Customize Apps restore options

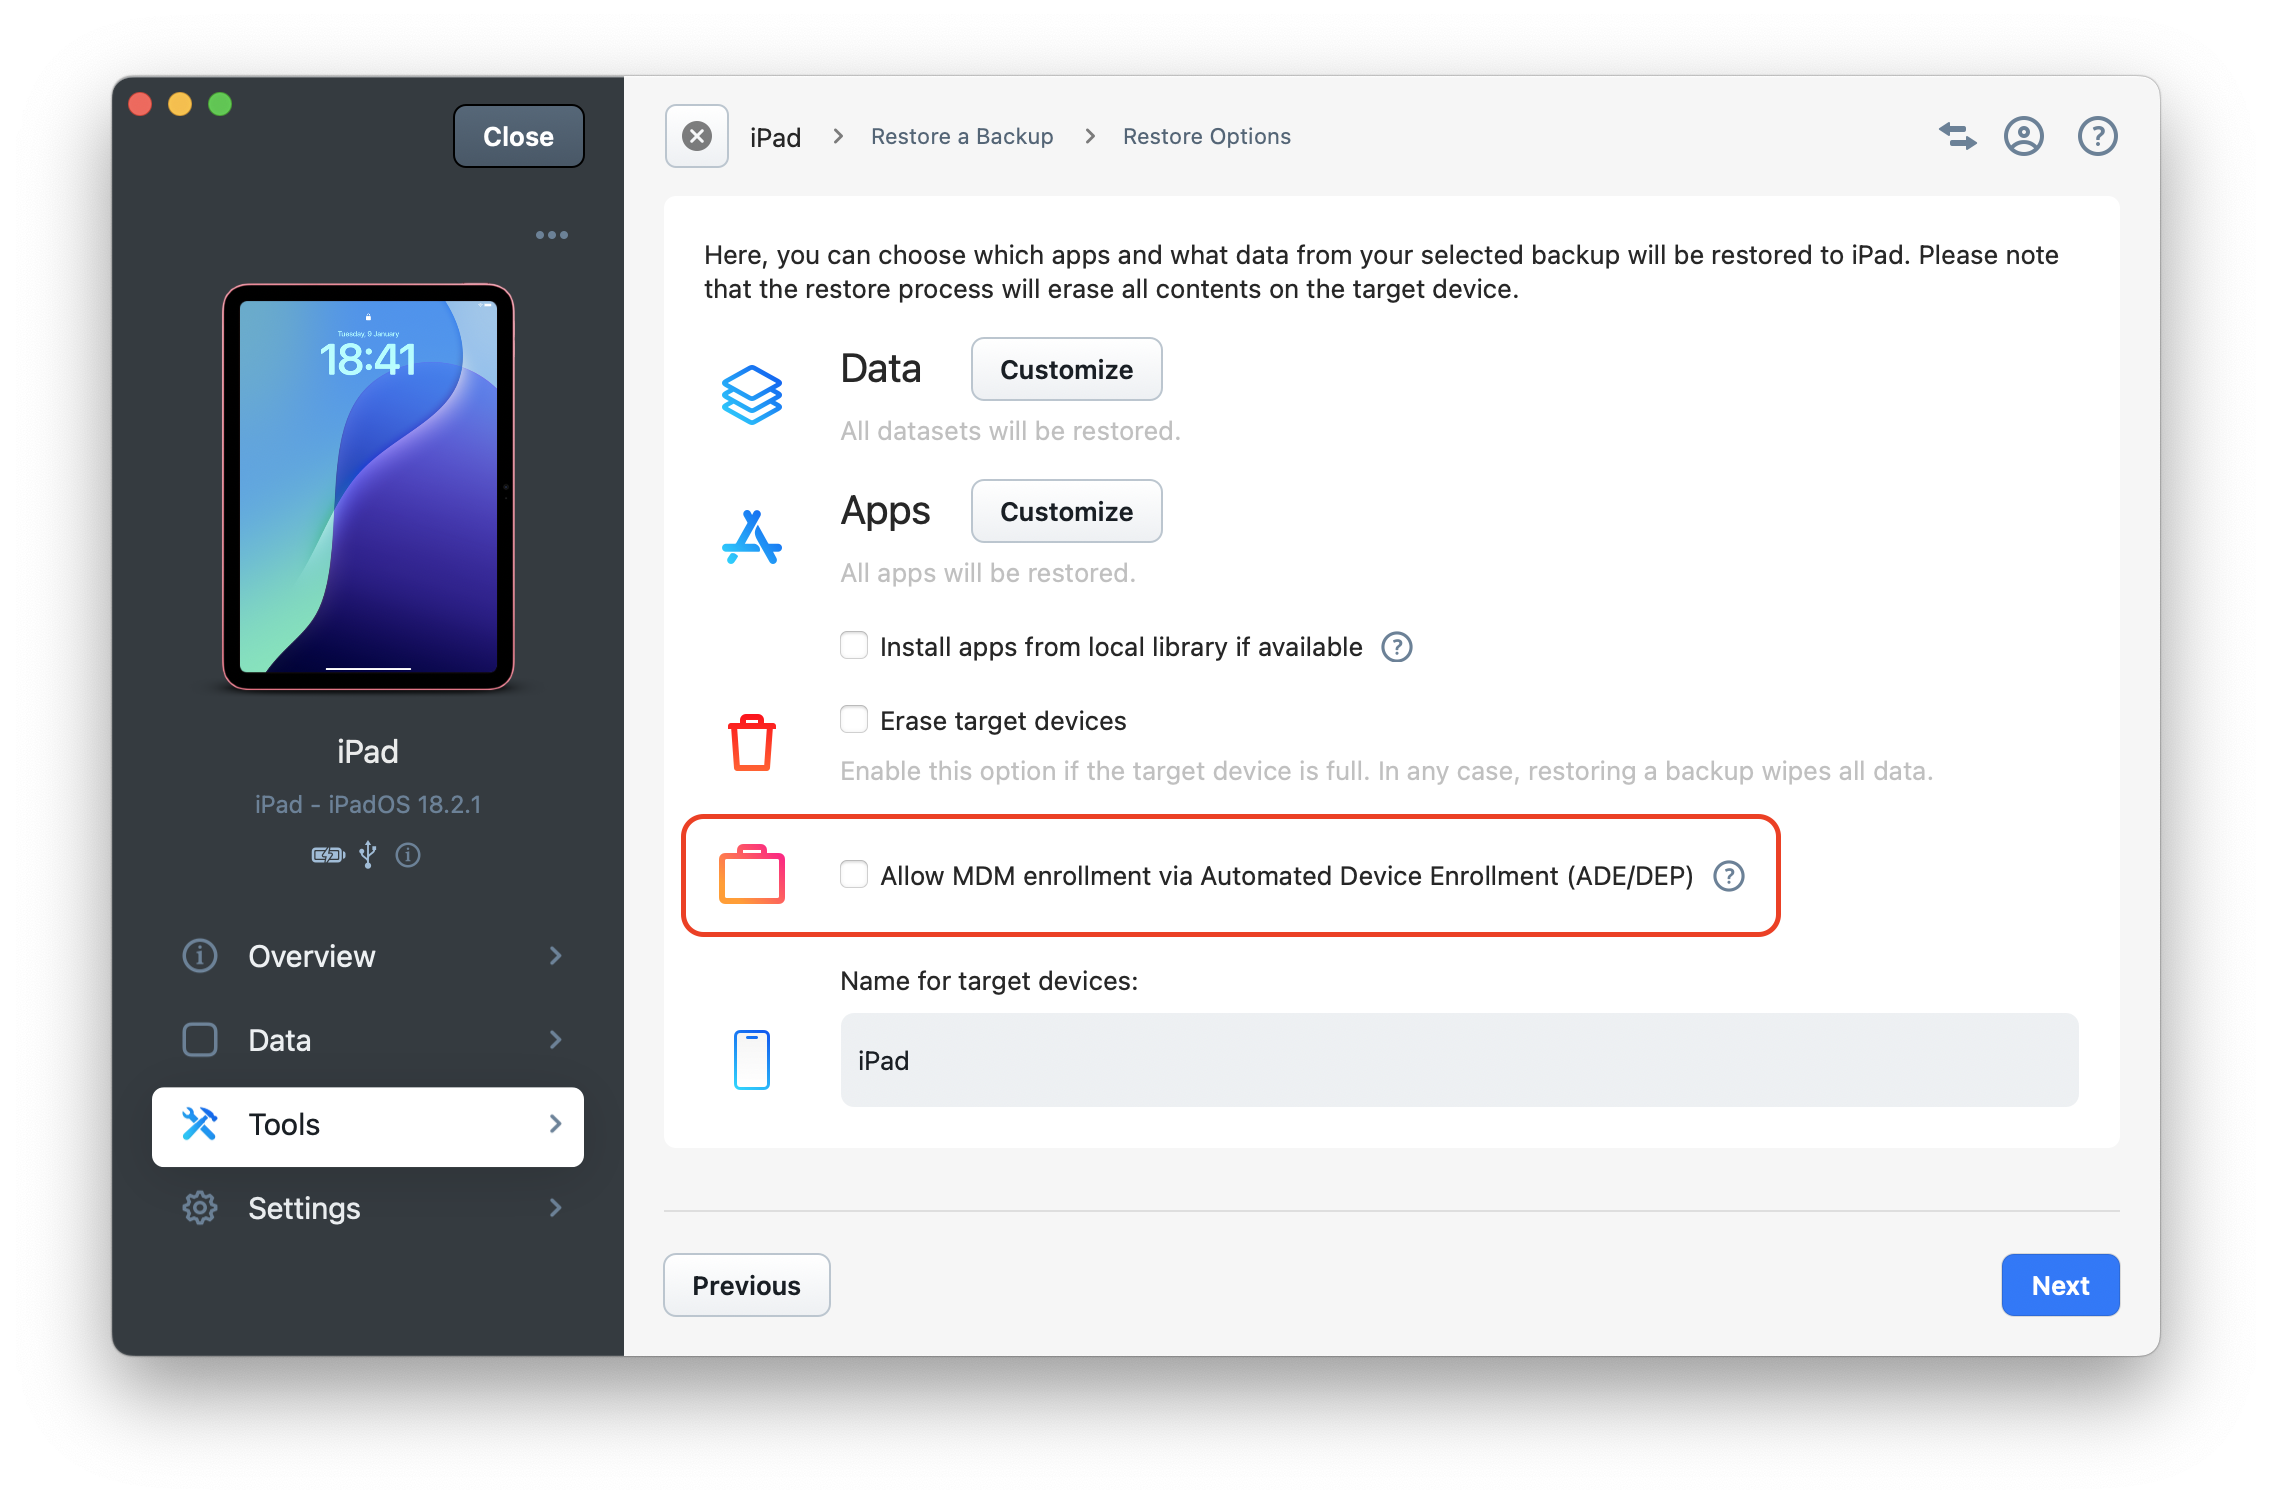pos(1066,512)
